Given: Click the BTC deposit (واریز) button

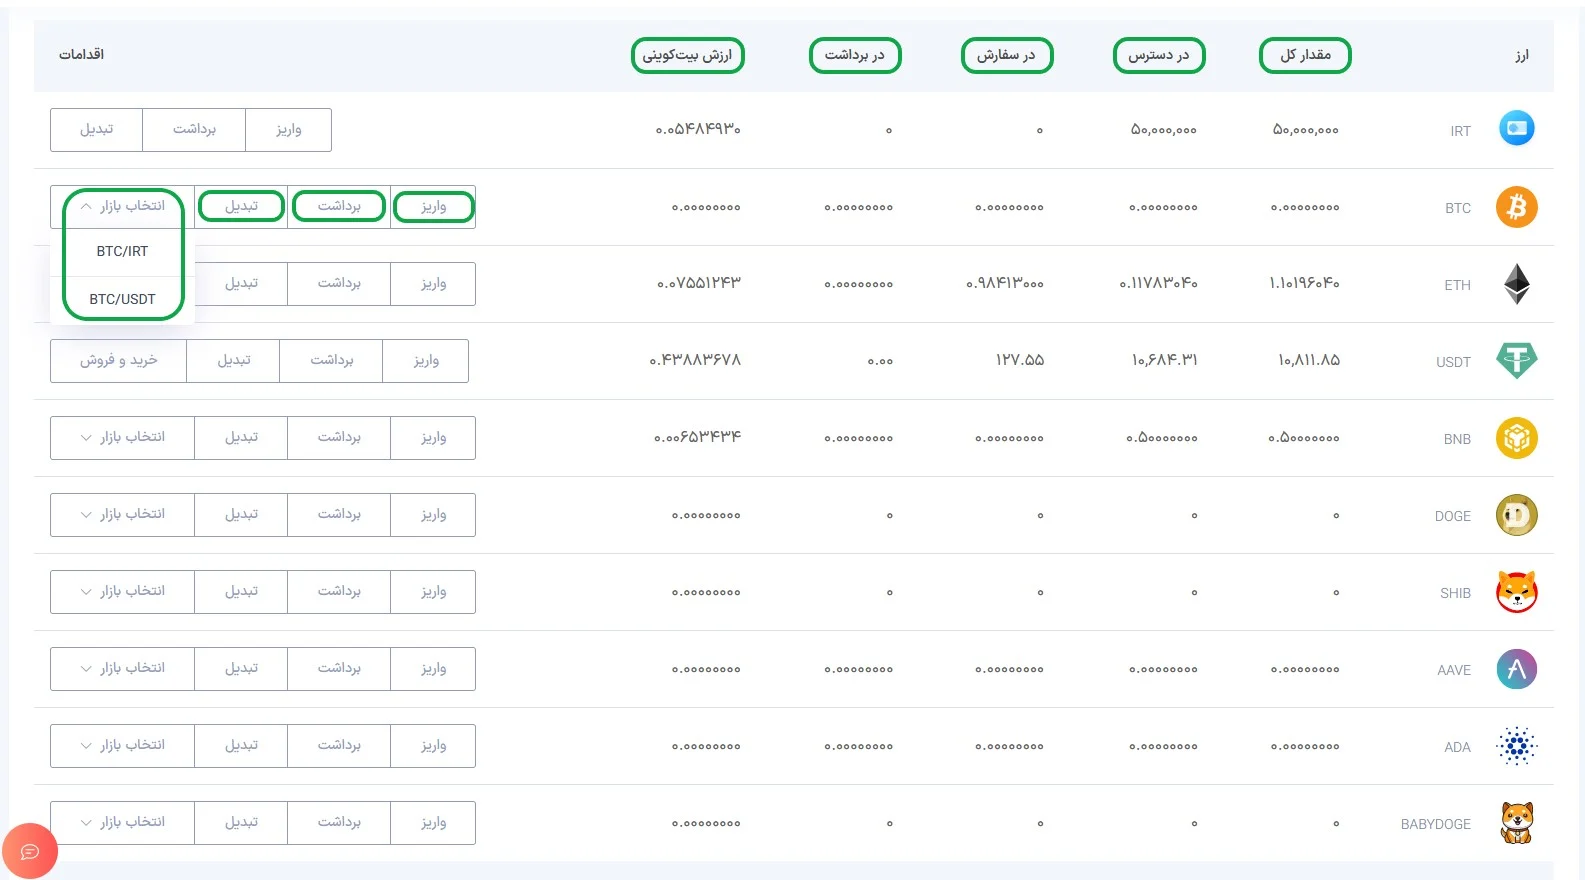Looking at the screenshot, I should click(433, 207).
